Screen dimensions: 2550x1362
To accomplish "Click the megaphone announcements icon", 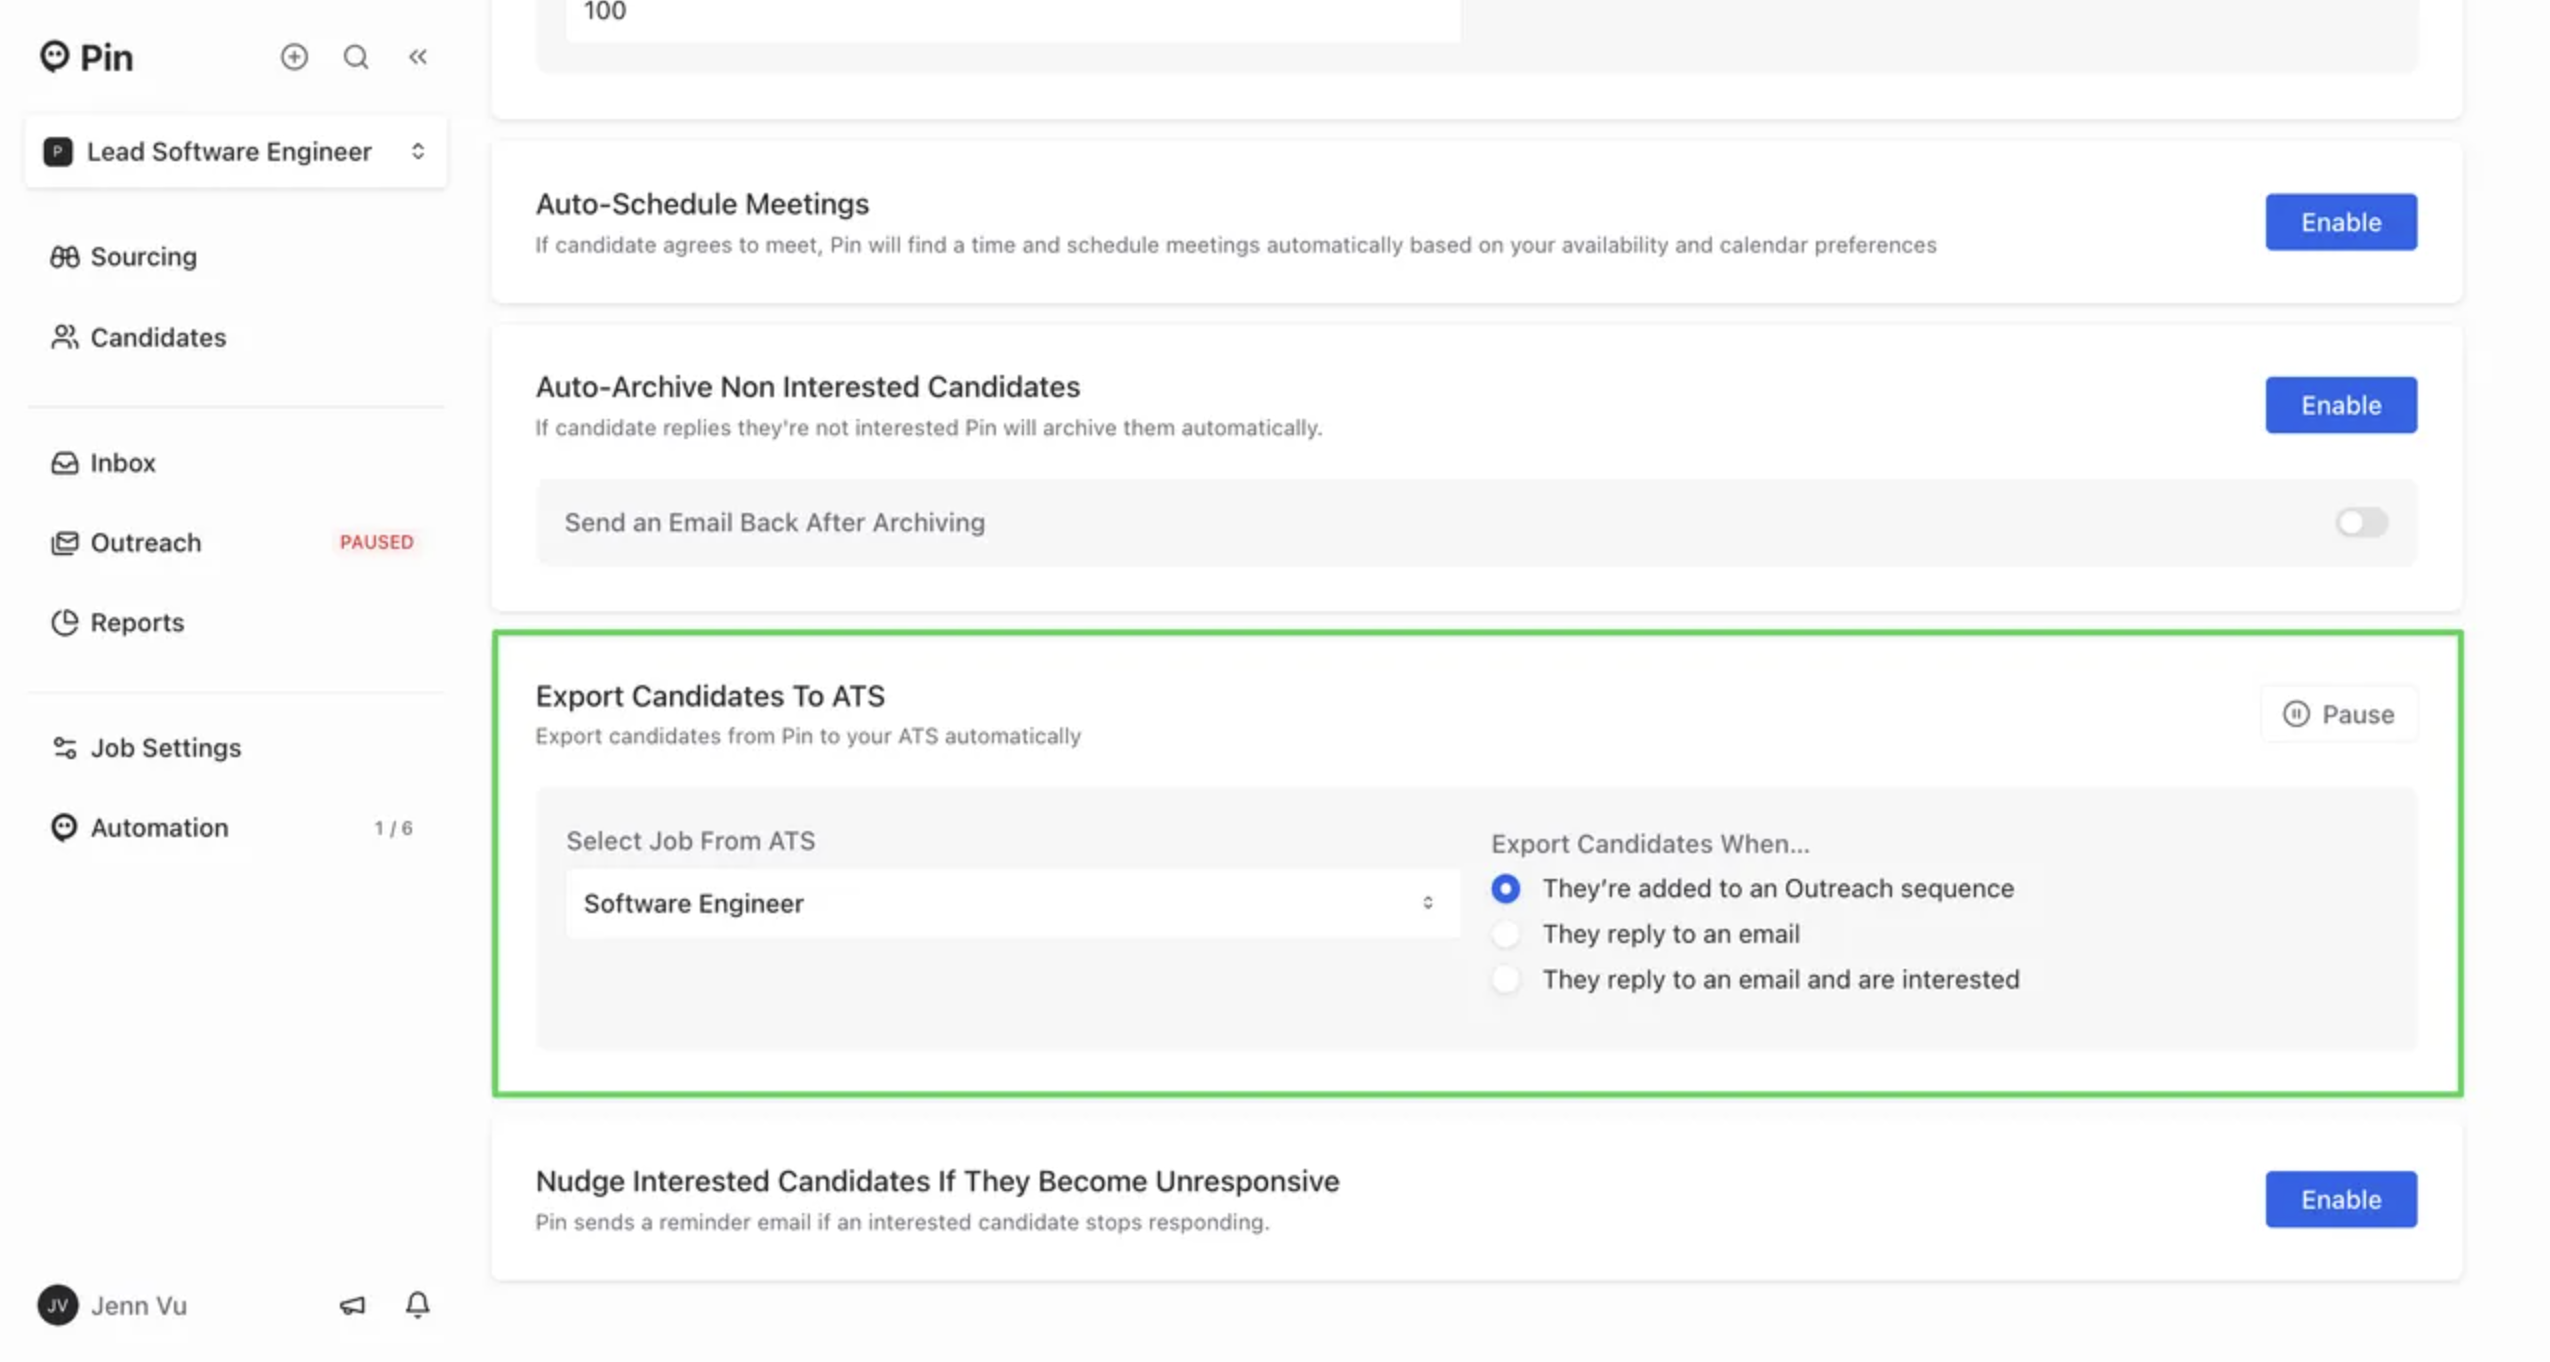I will [352, 1304].
